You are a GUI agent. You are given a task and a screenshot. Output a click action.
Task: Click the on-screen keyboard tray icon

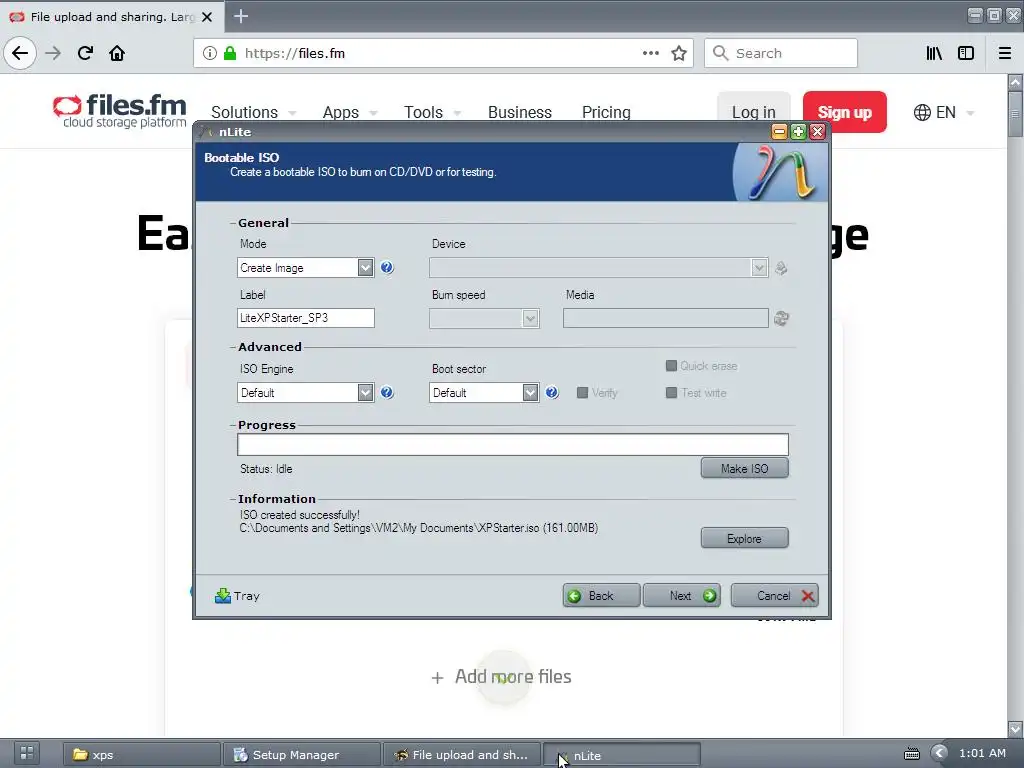912,754
